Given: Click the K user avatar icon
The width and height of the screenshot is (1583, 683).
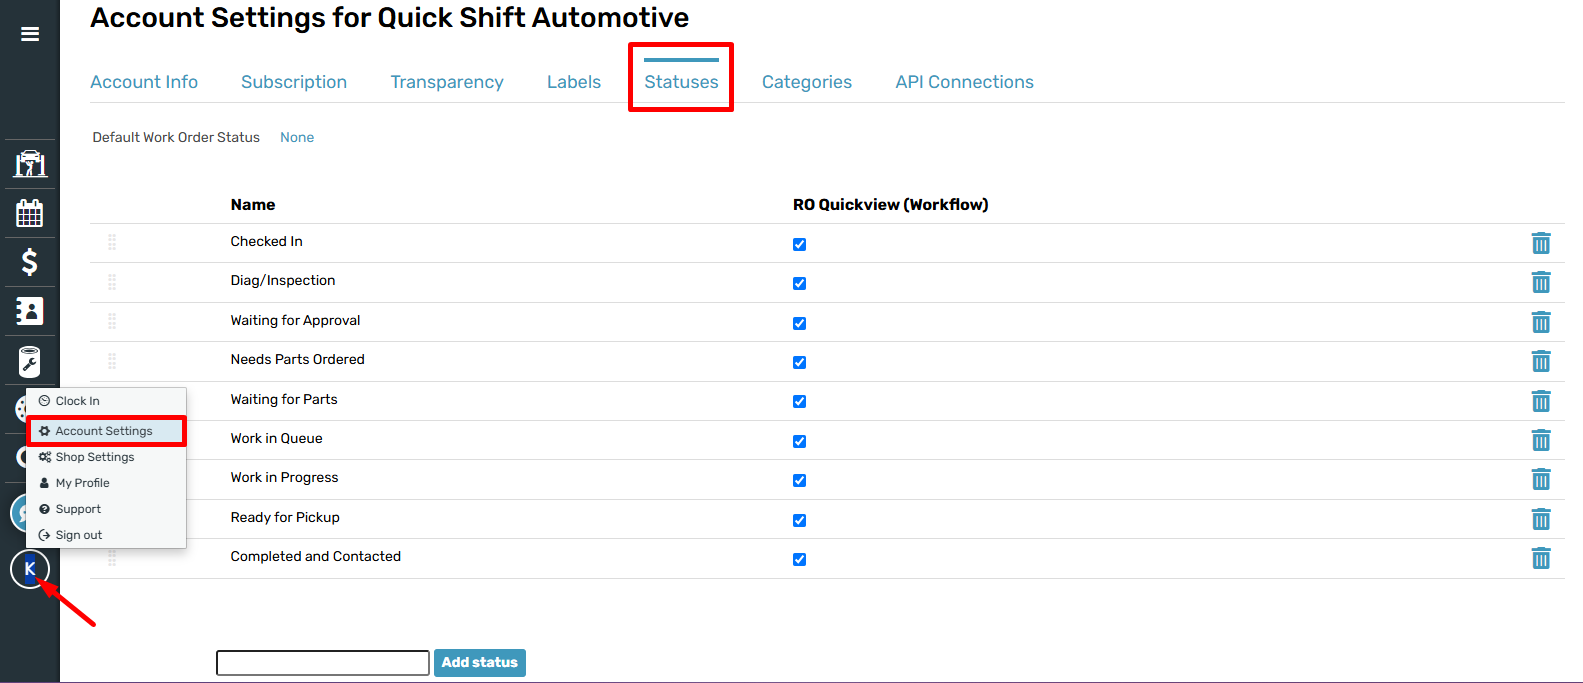Looking at the screenshot, I should (x=30, y=569).
